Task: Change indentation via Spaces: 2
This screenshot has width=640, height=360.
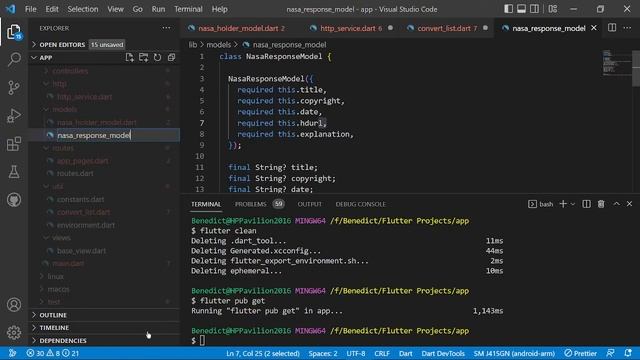Action: (323, 353)
